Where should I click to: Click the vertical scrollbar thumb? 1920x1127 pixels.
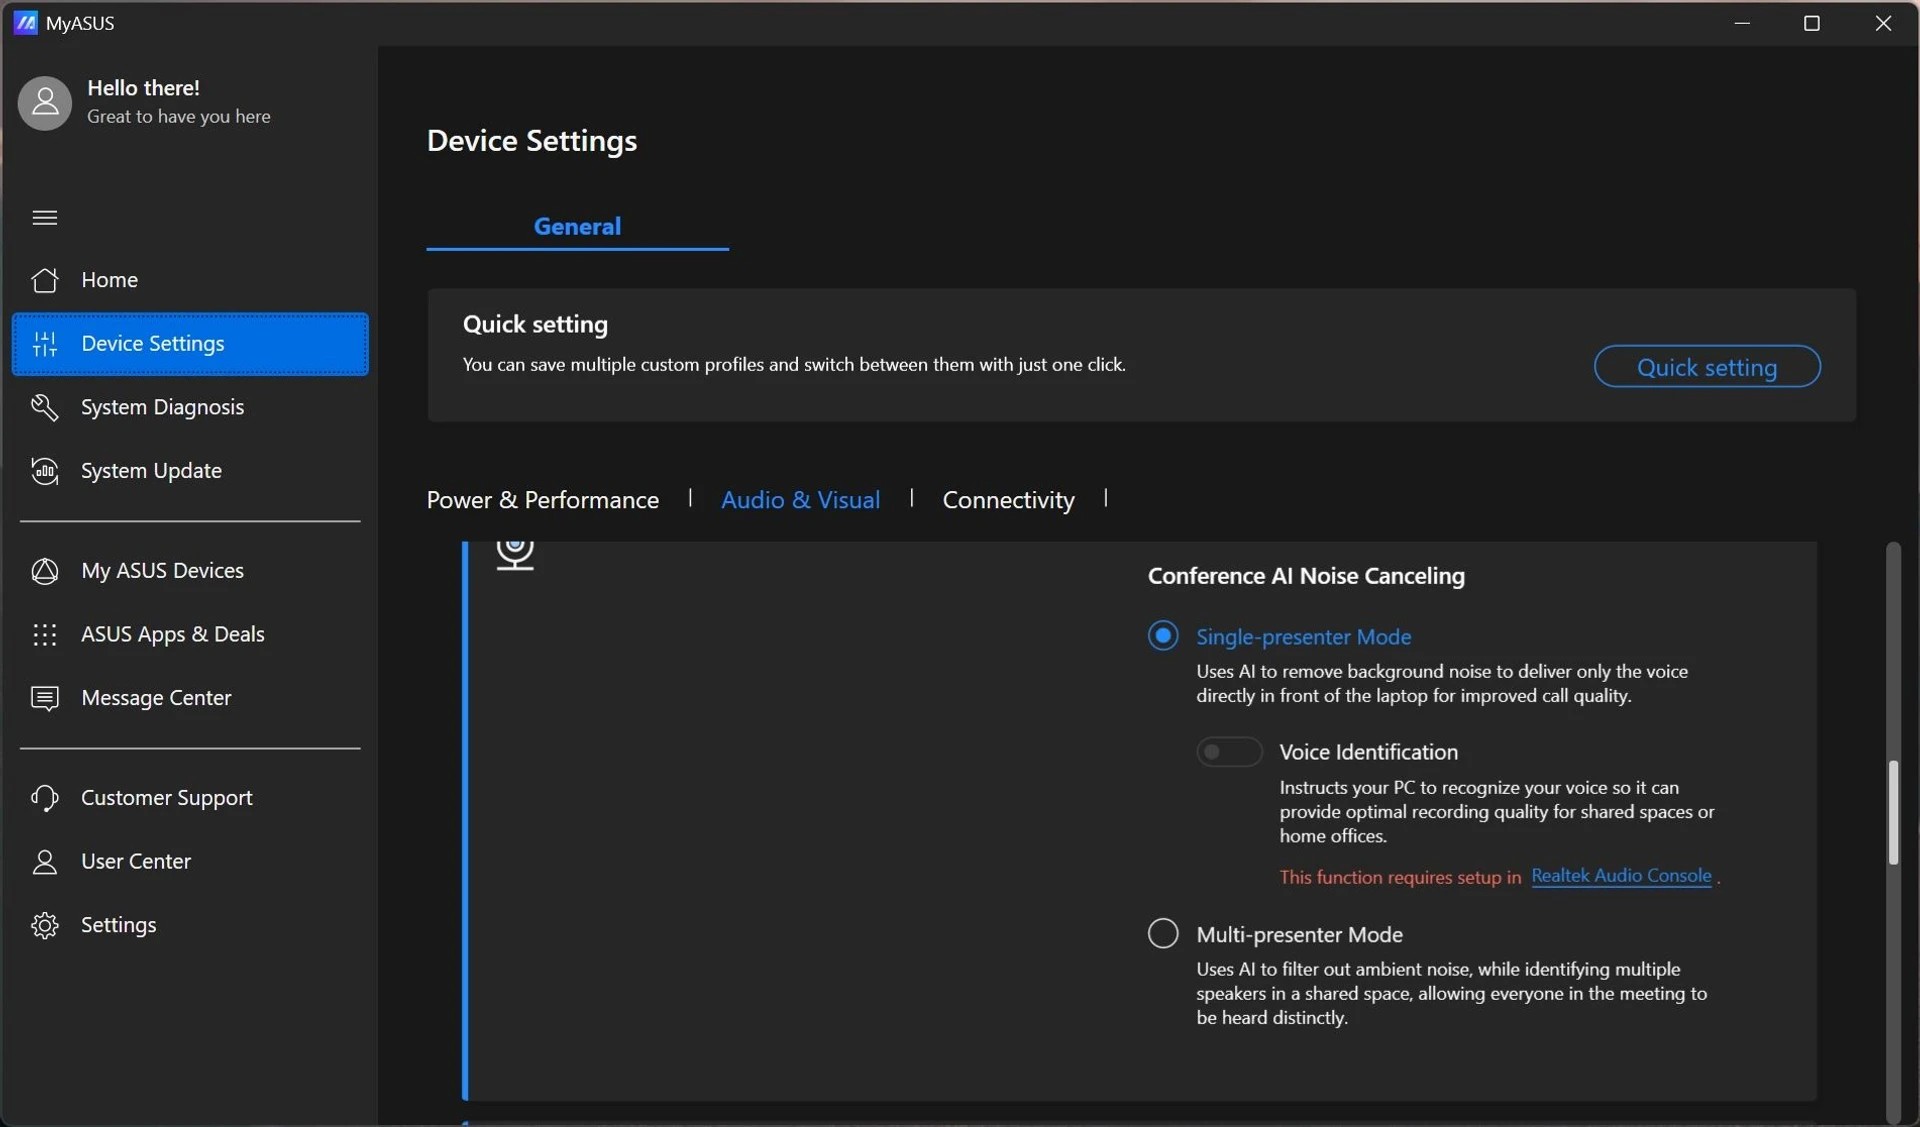click(x=1892, y=812)
